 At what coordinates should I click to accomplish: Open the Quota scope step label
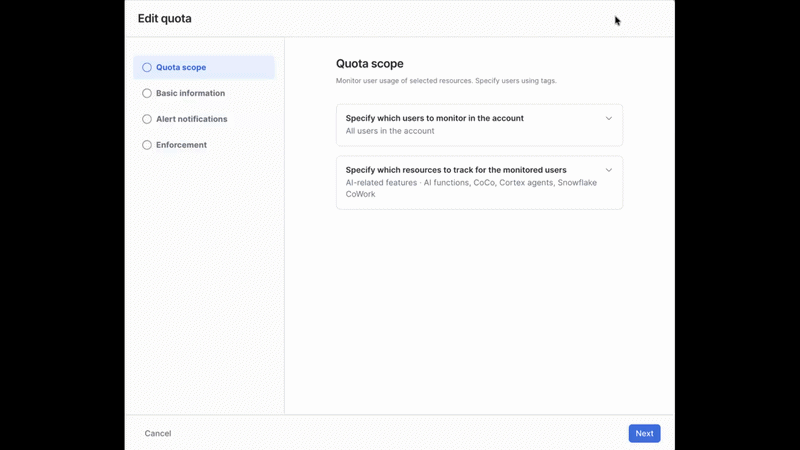pyautogui.click(x=181, y=67)
